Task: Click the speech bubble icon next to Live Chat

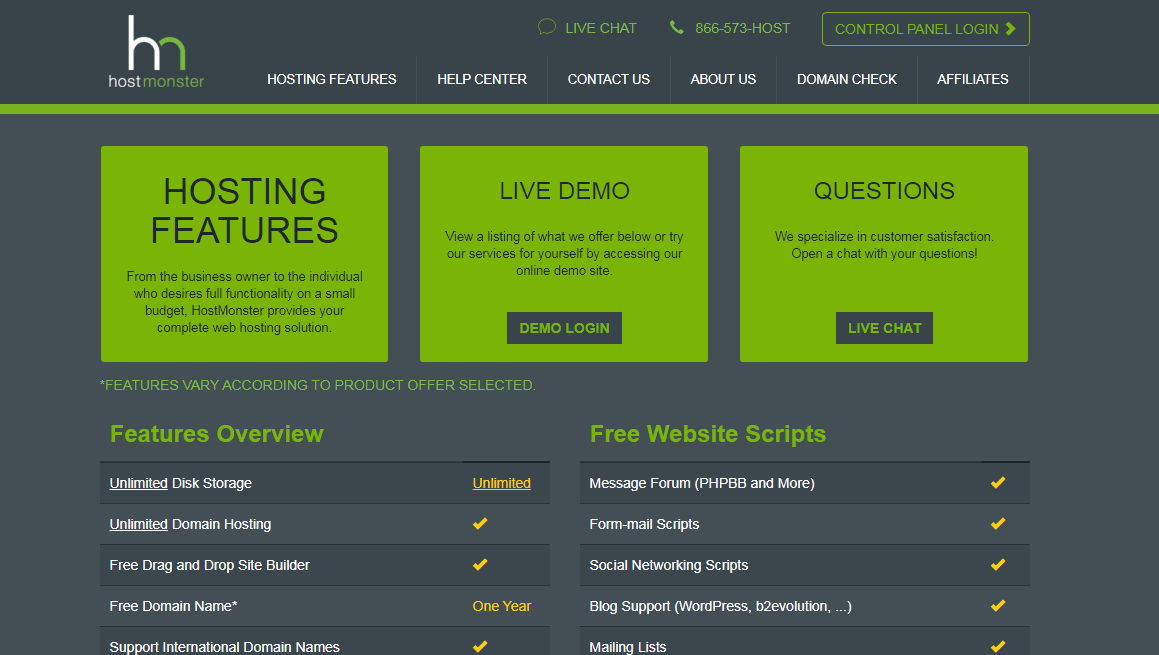Action: [x=545, y=27]
